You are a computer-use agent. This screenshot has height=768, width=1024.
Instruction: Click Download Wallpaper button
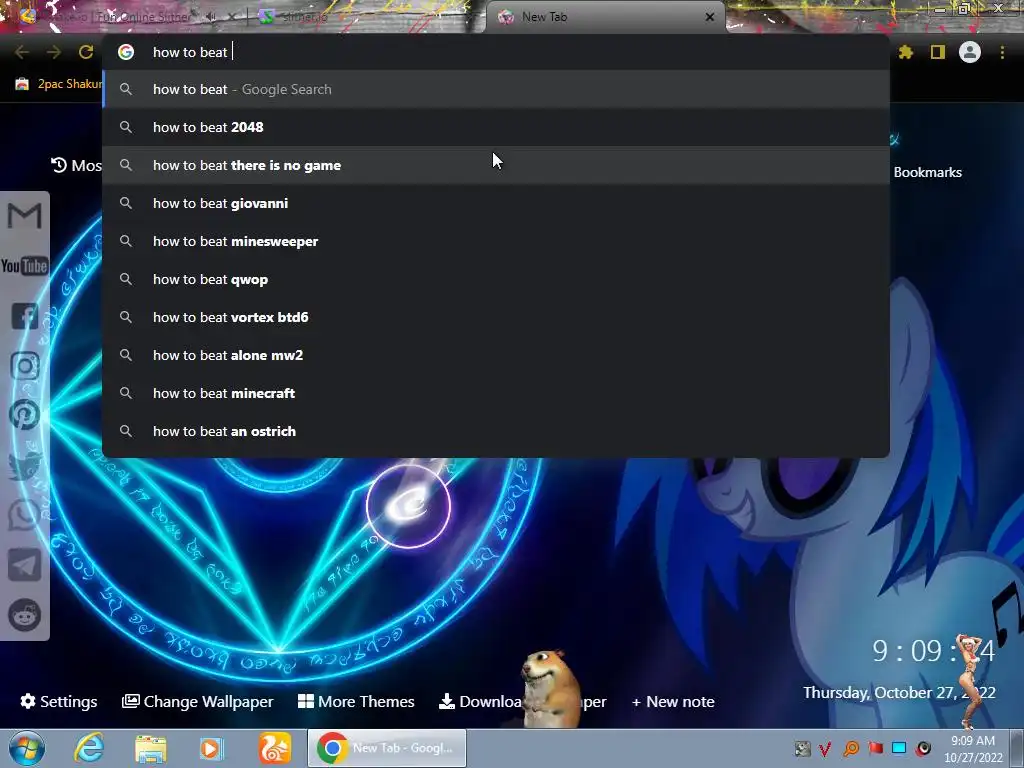(x=522, y=701)
